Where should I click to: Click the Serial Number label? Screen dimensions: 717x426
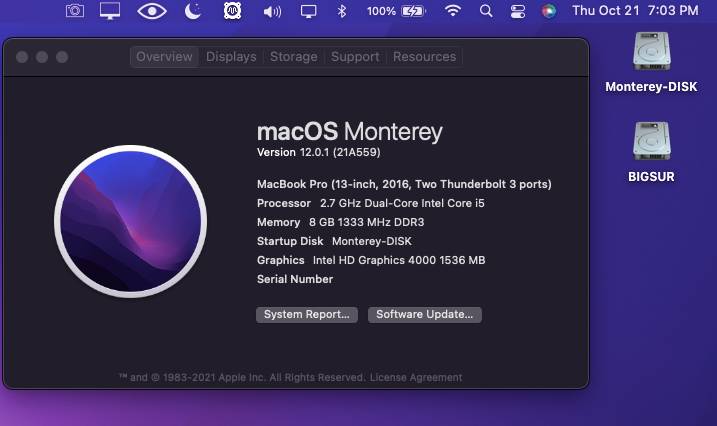pyautogui.click(x=295, y=279)
